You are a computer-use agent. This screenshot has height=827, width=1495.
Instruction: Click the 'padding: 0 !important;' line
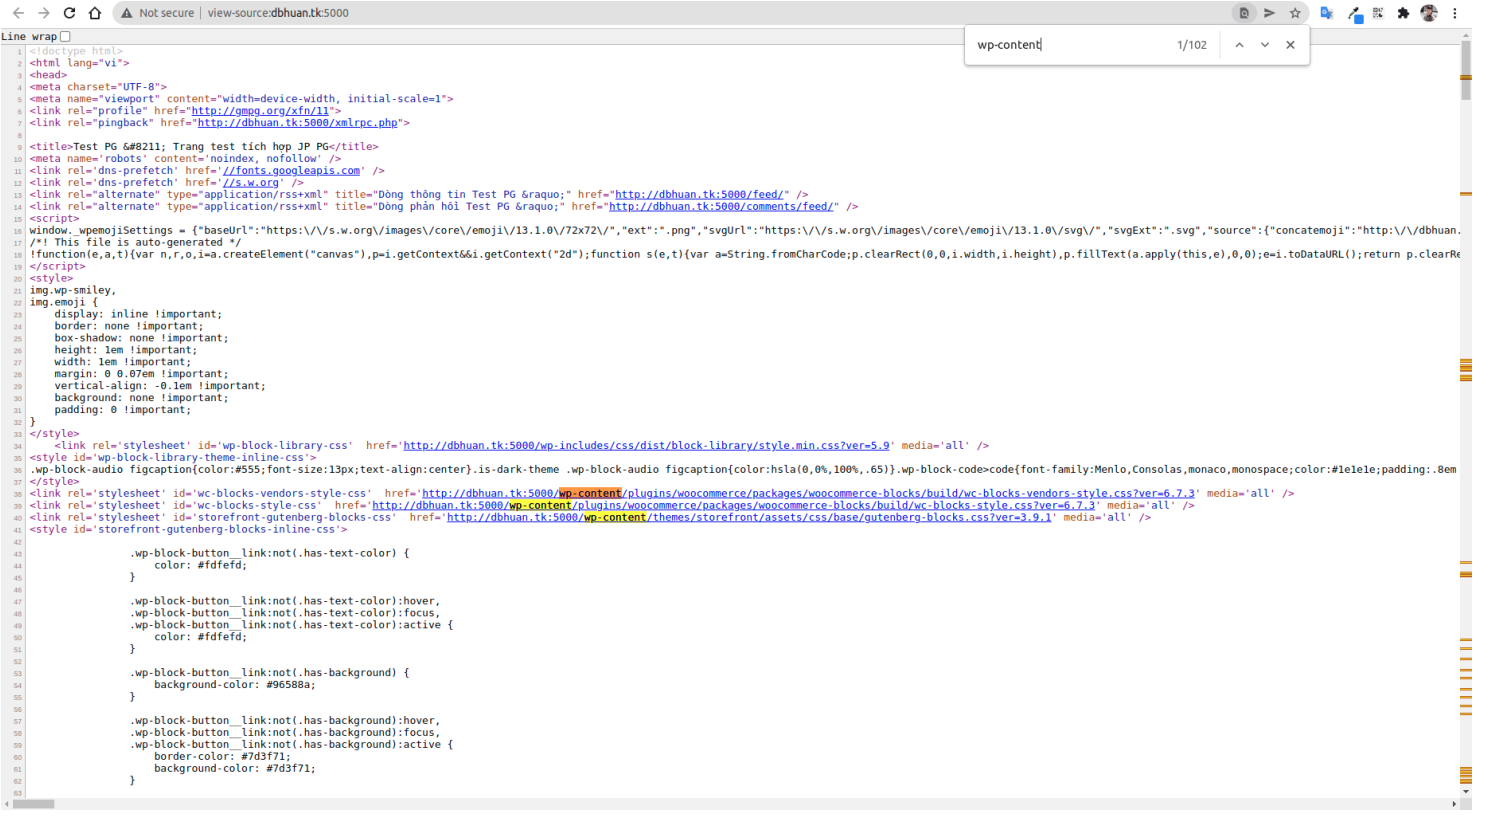[x=122, y=410]
